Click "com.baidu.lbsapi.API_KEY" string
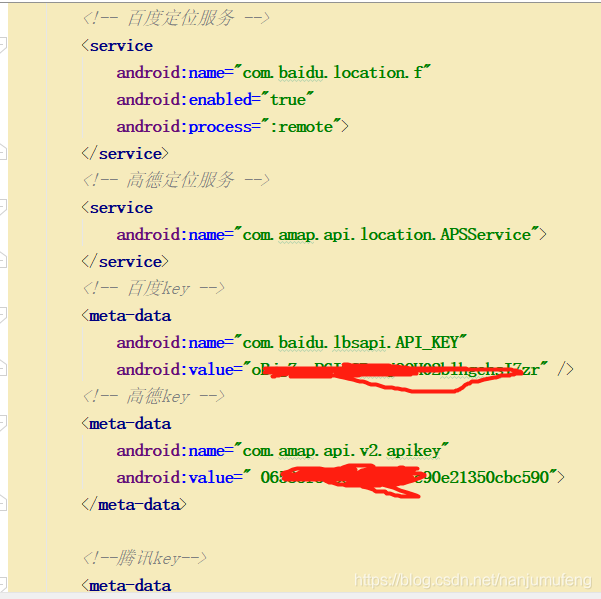This screenshot has width=601, height=599. point(350,342)
